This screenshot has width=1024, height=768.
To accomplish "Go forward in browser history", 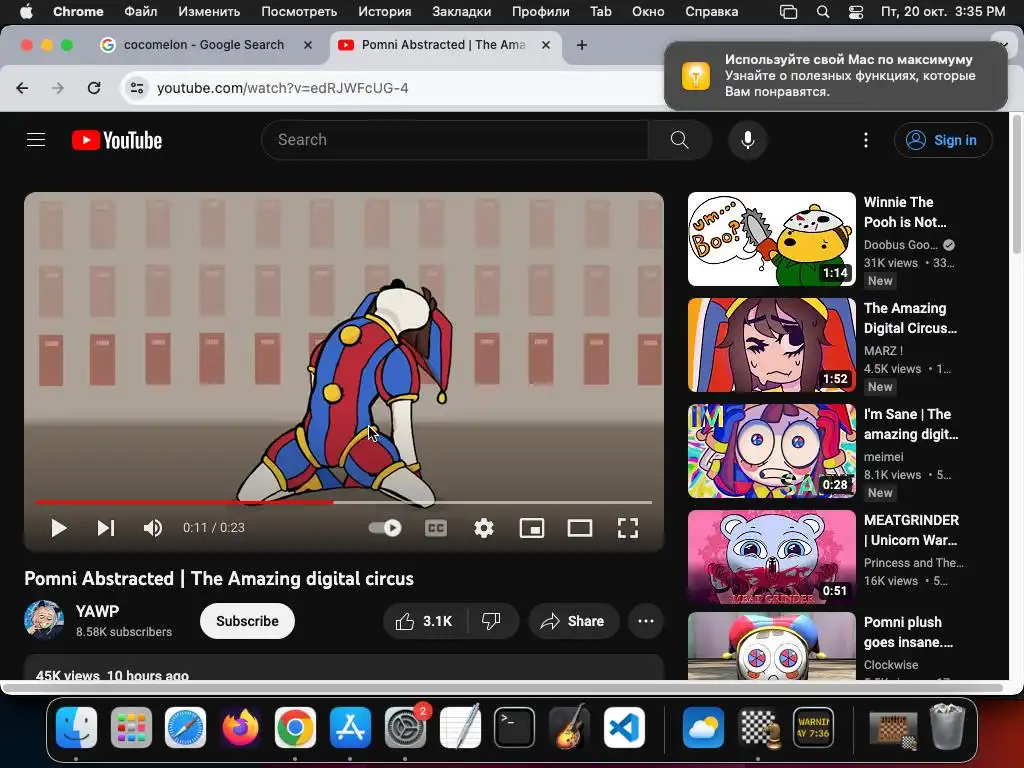I will [58, 88].
